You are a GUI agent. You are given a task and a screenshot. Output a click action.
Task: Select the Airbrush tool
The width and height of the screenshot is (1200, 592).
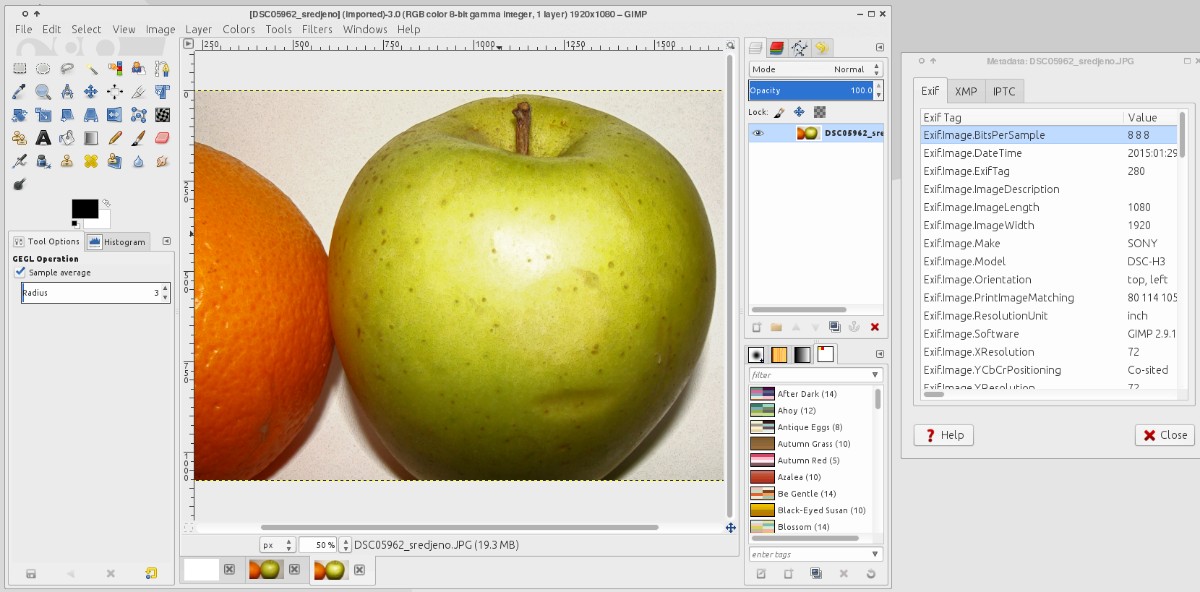pyautogui.click(x=19, y=161)
